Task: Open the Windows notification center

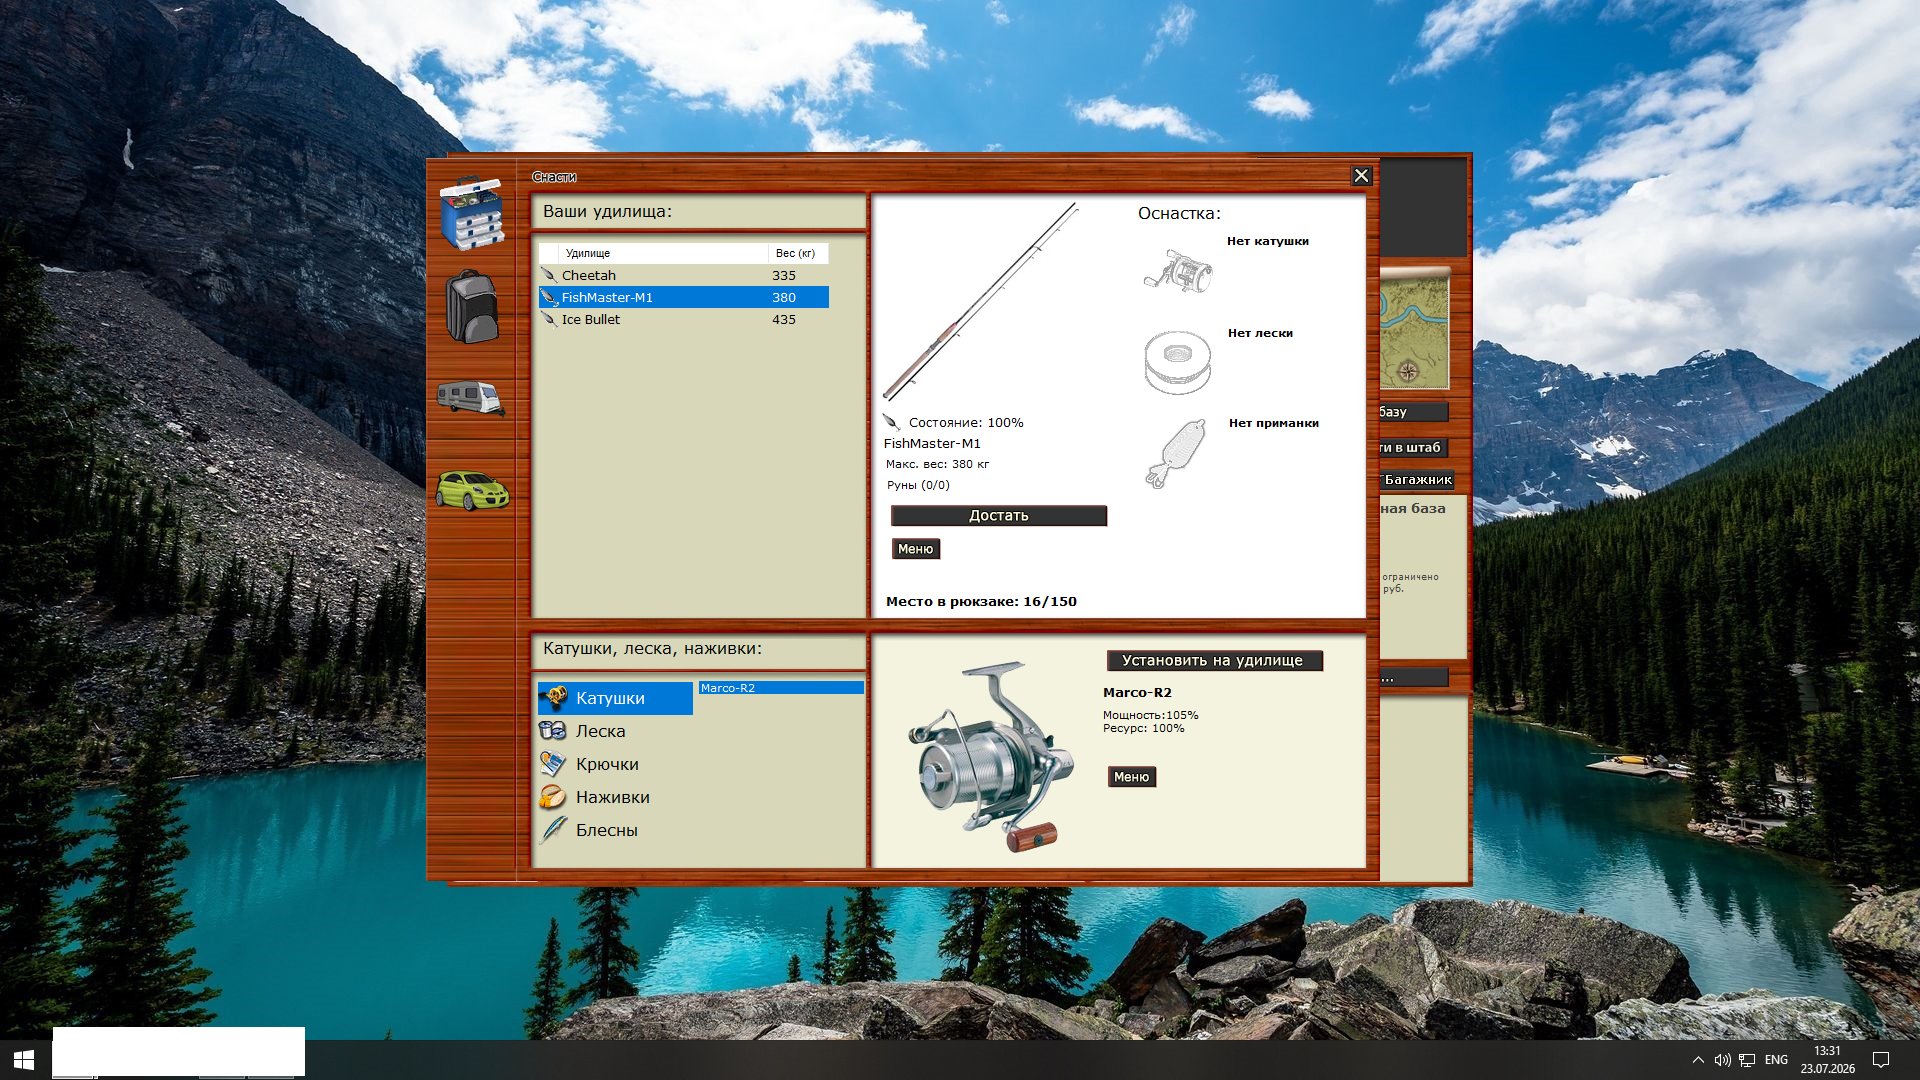Action: 1880,1060
